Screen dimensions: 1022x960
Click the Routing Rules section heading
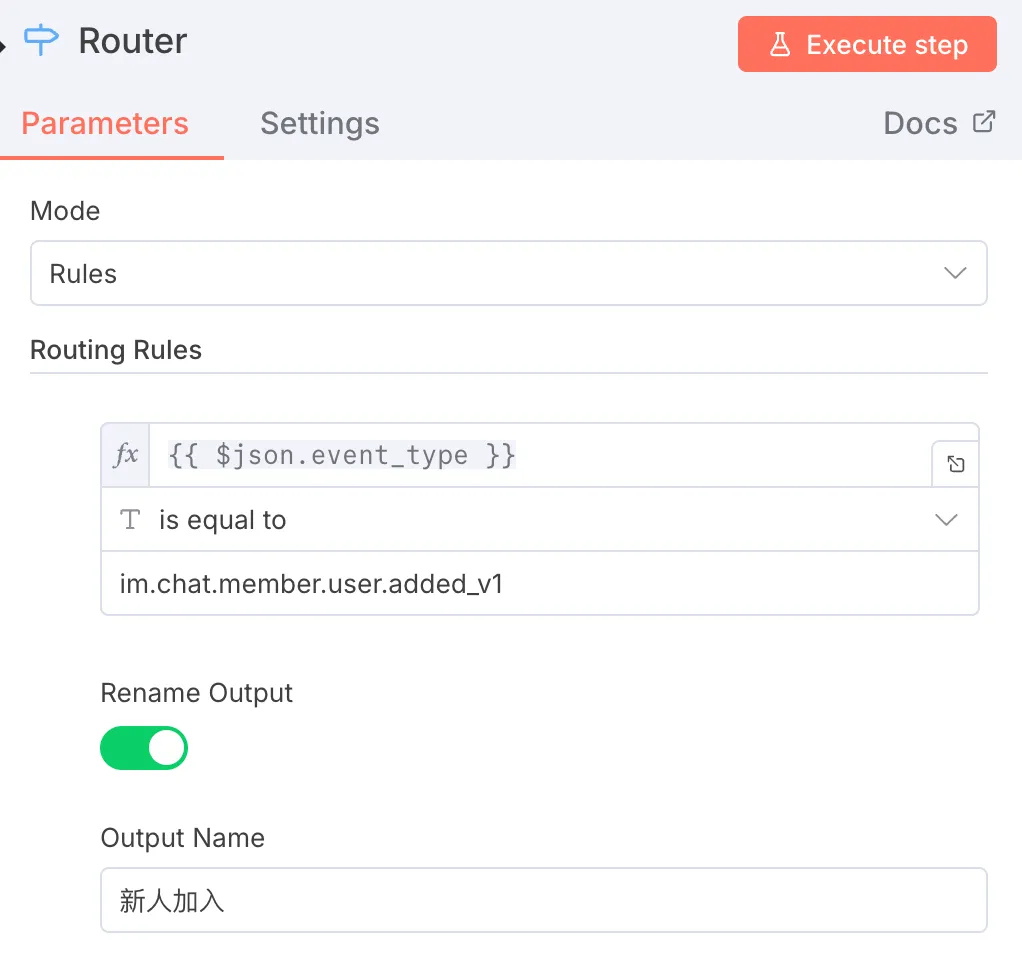(x=116, y=350)
